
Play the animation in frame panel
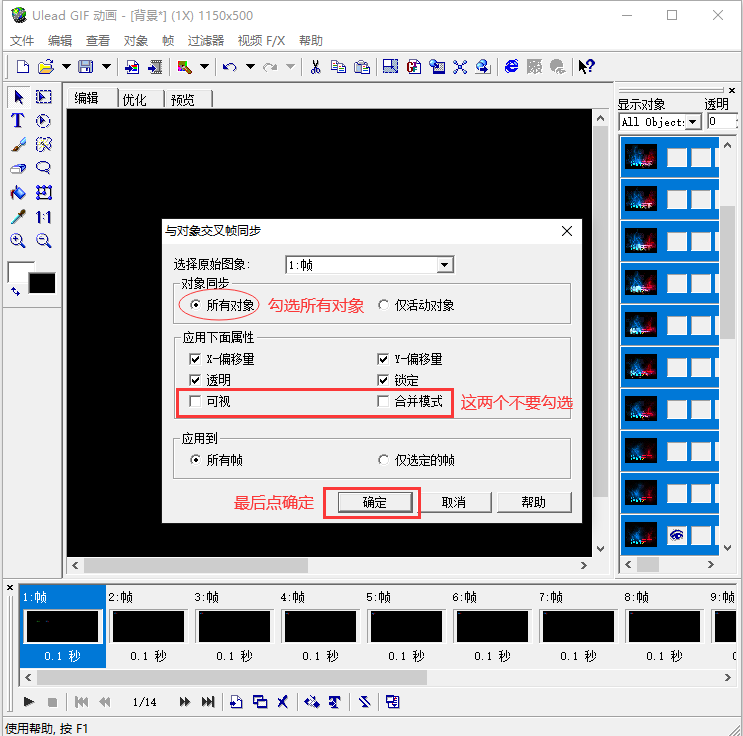[x=28, y=701]
